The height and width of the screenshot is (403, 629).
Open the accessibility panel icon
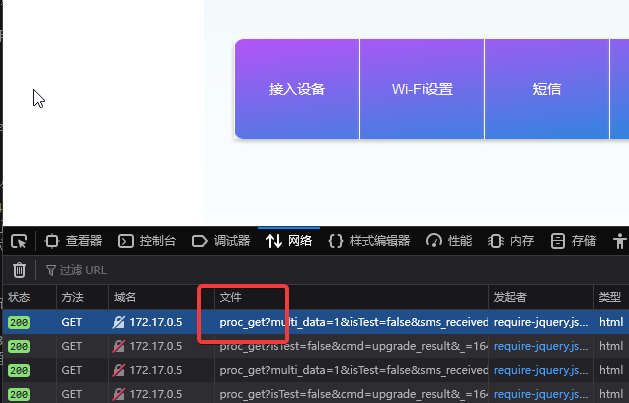(x=619, y=241)
